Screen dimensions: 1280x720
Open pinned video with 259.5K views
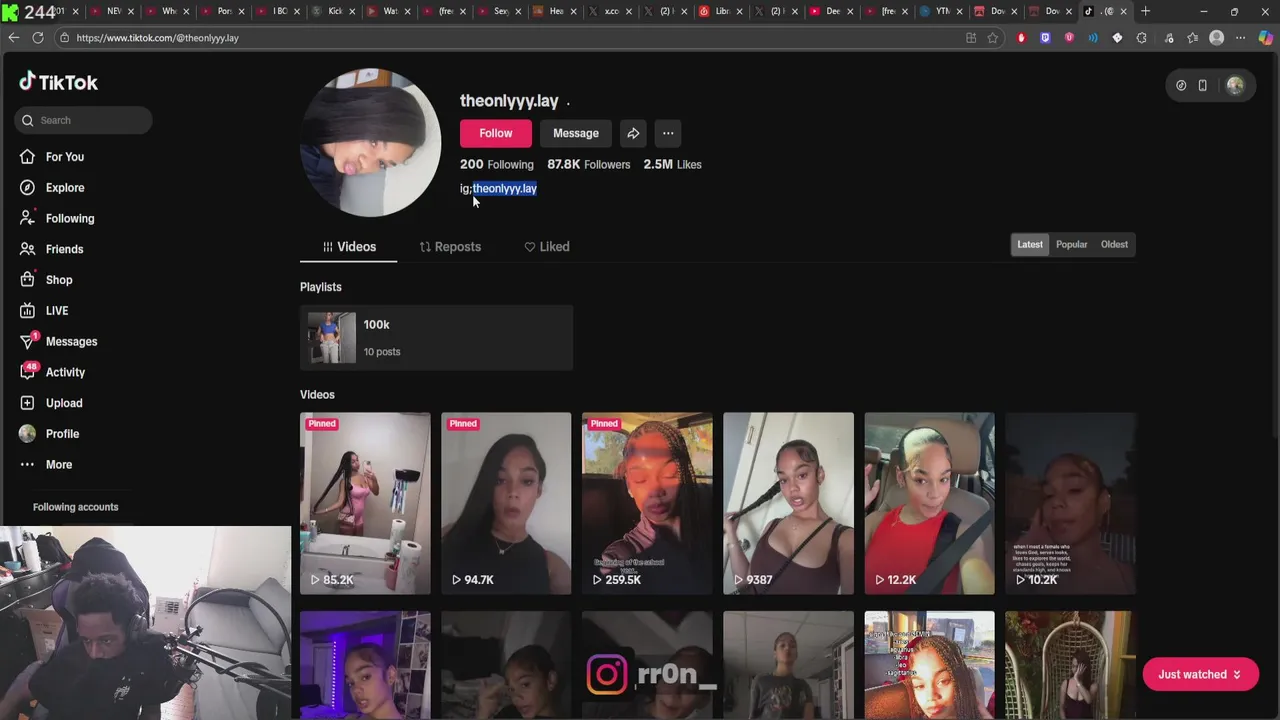coord(647,503)
